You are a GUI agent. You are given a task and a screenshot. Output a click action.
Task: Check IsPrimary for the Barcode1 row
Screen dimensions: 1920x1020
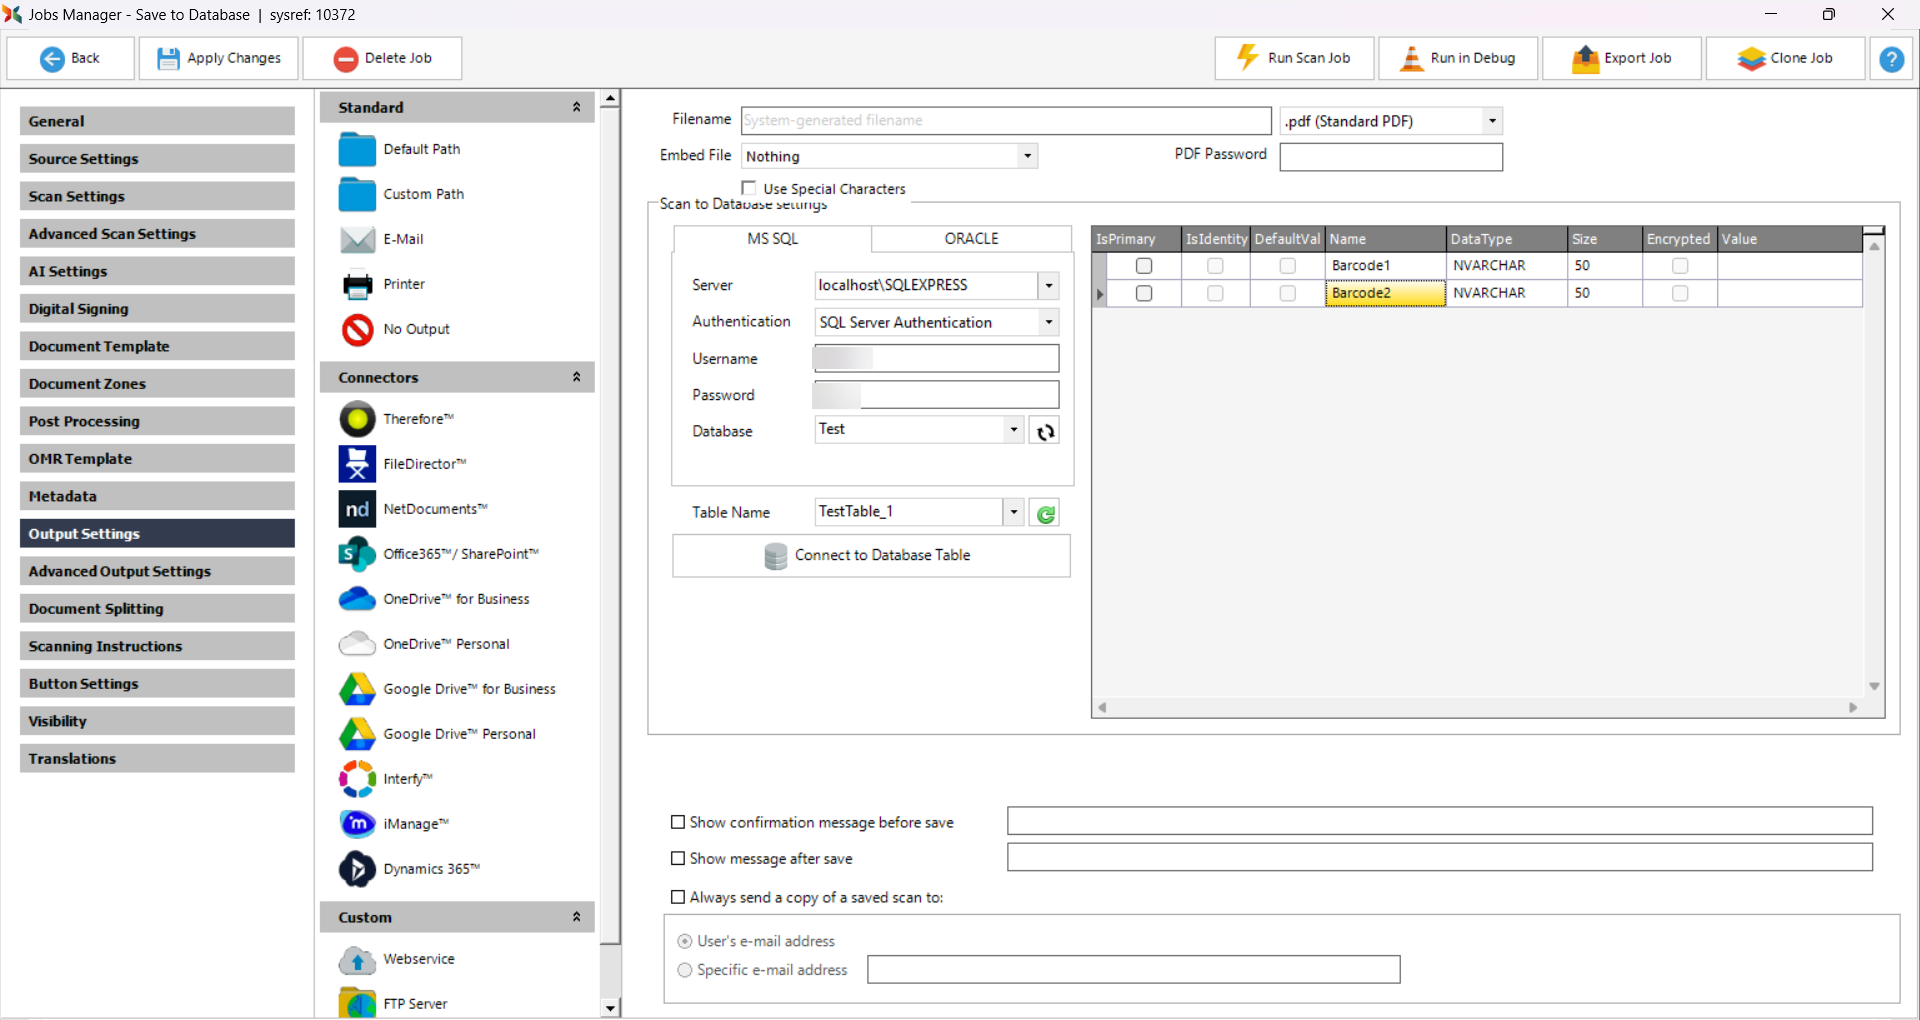1144,266
